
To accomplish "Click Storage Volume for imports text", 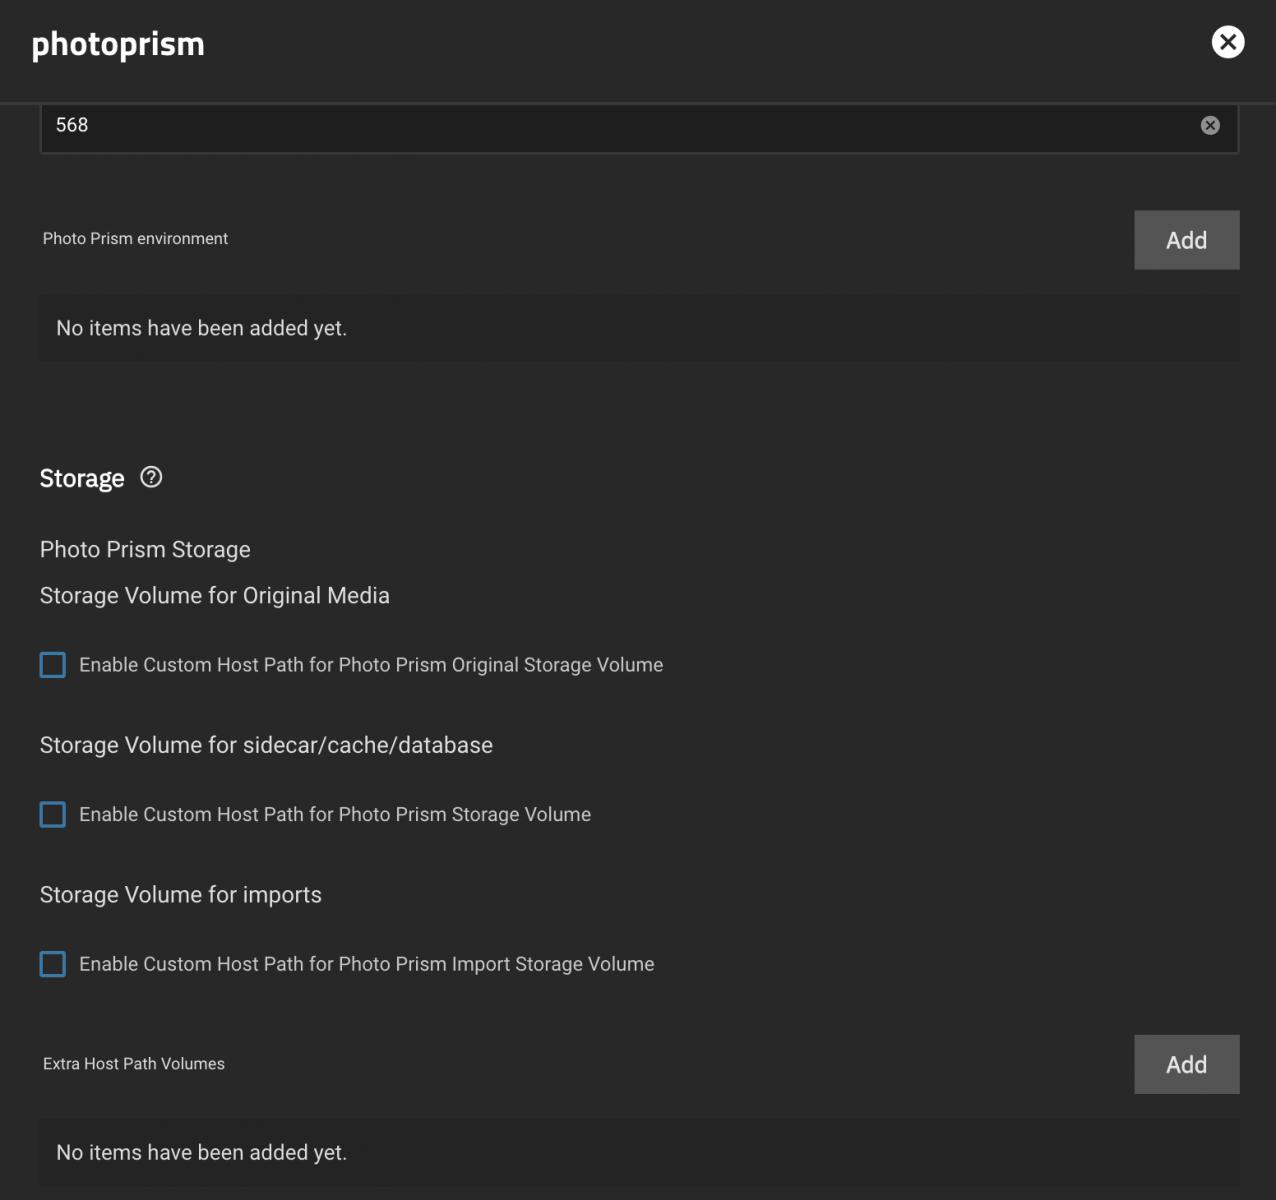I will (181, 895).
